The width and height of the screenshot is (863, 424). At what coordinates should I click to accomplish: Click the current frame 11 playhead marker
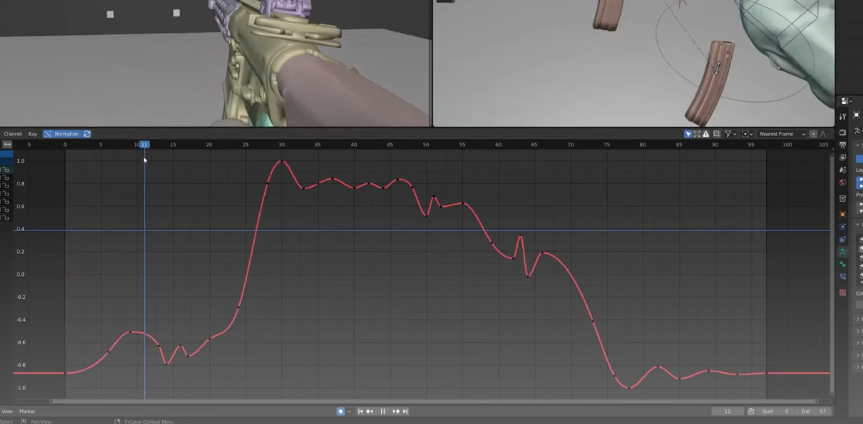click(144, 144)
